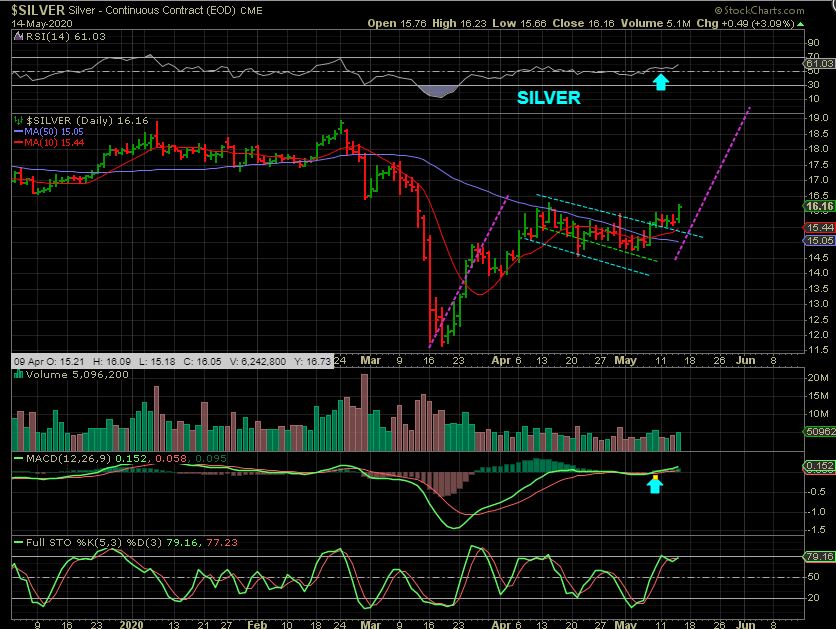Click the 14-May-2020 date in header
The width and height of the screenshot is (836, 629).
pyautogui.click(x=33, y=21)
